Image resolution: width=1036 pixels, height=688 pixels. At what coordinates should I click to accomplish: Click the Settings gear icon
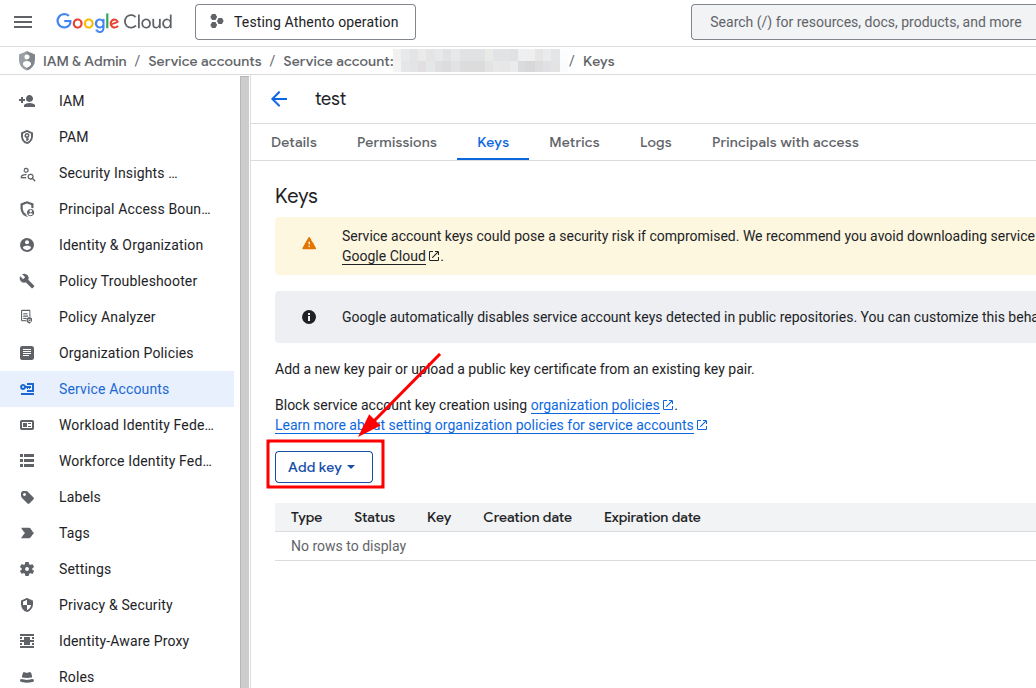click(27, 569)
